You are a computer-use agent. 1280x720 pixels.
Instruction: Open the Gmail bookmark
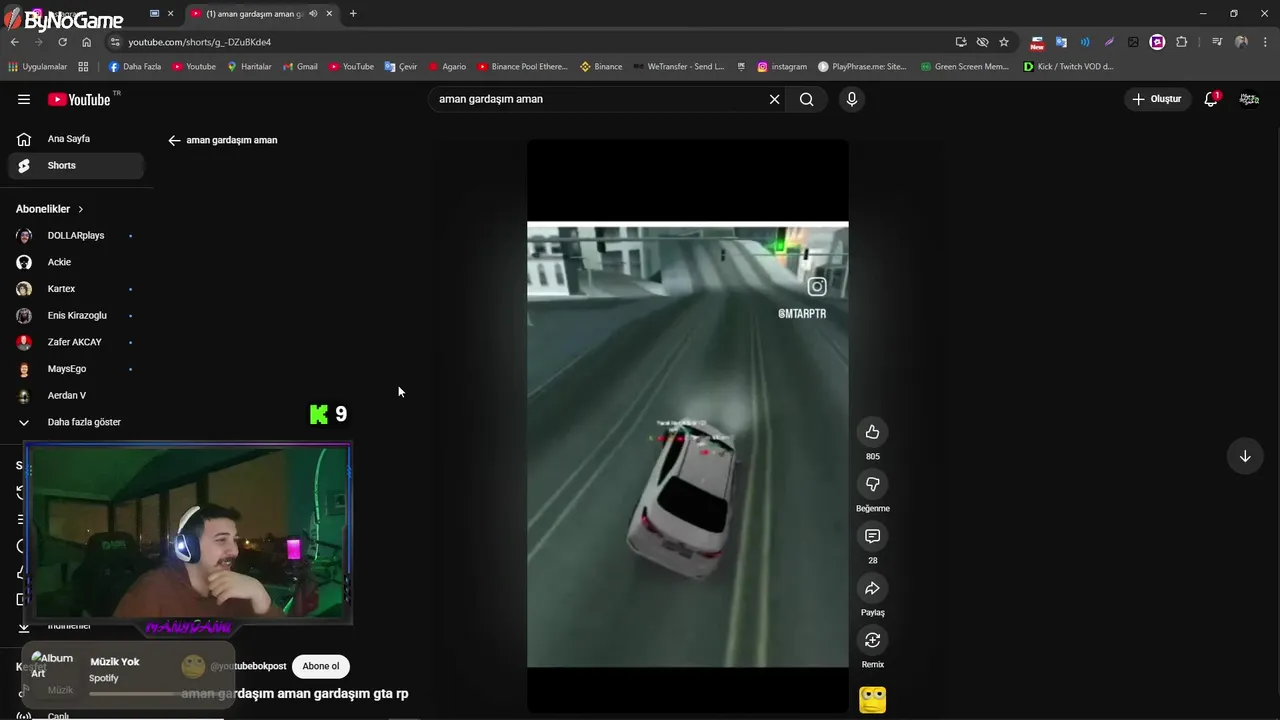click(x=300, y=67)
